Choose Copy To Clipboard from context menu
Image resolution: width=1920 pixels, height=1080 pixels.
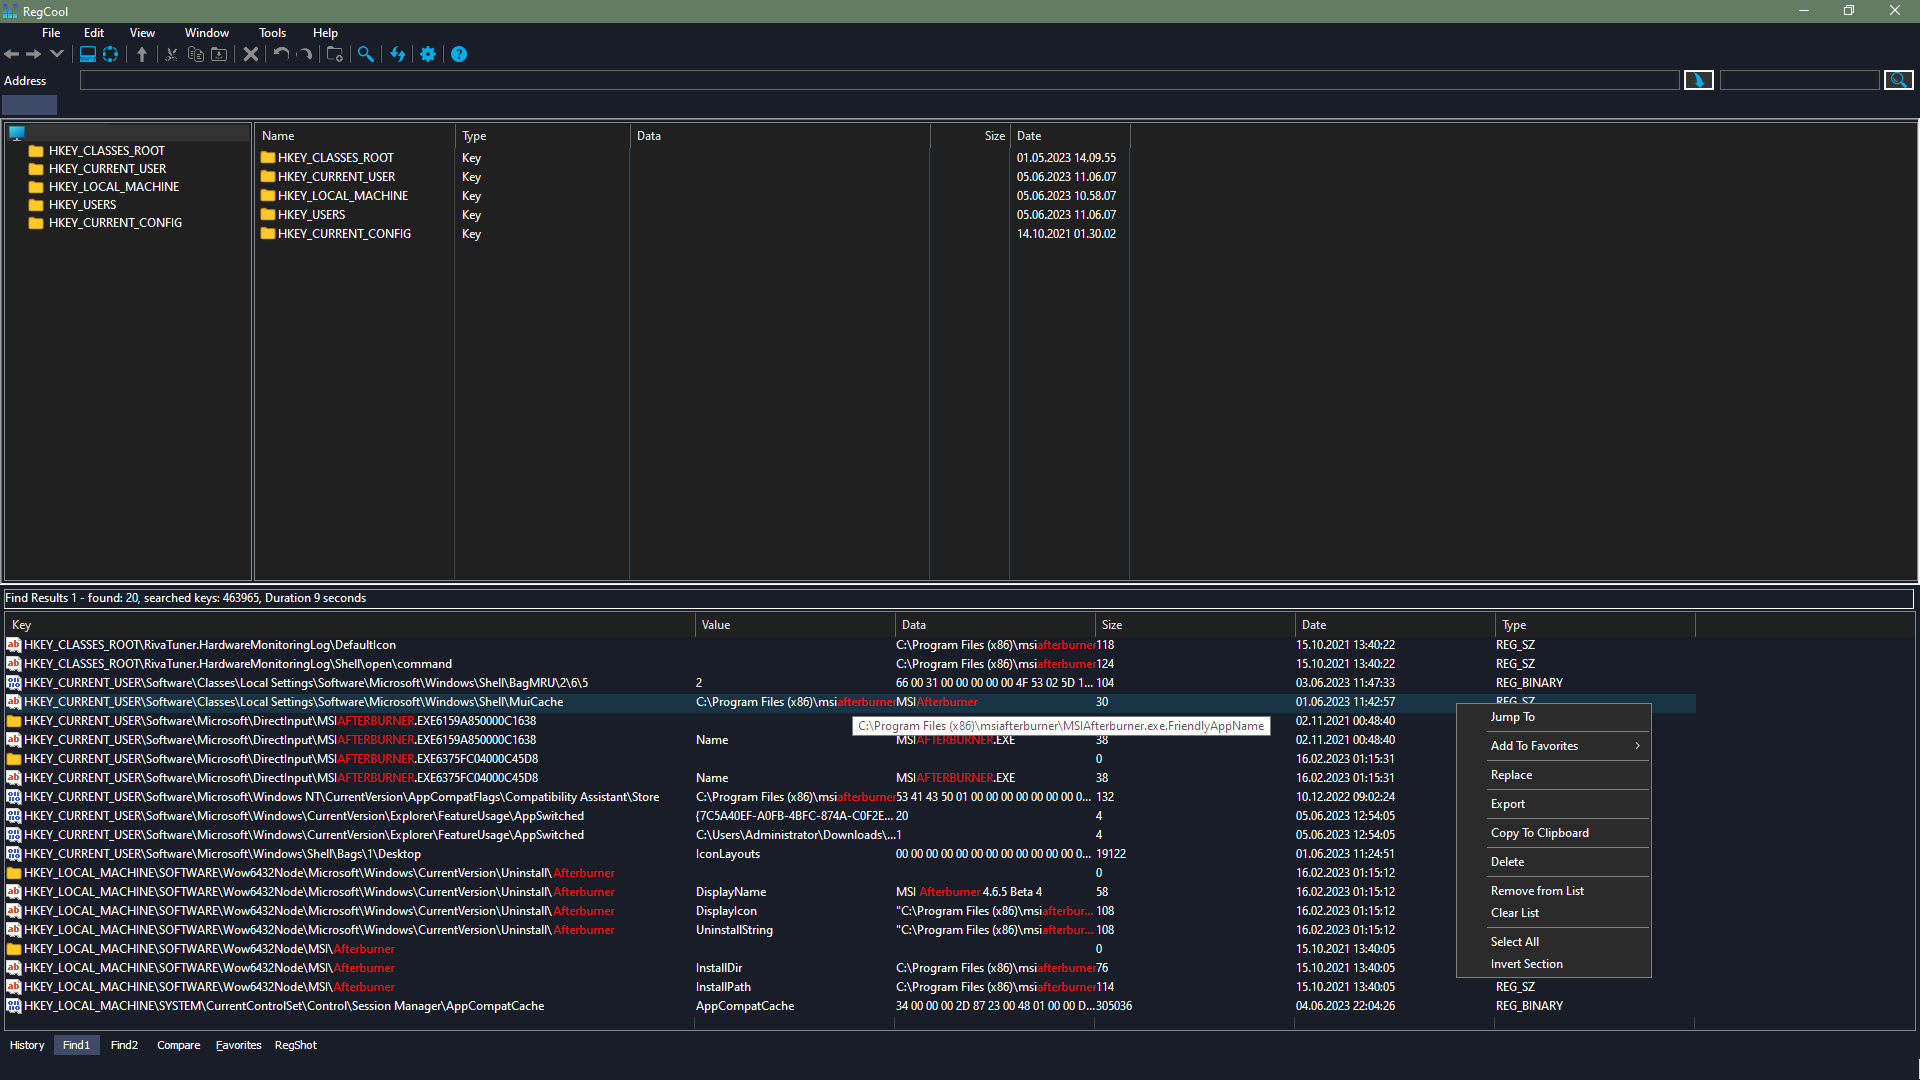[x=1539, y=833]
